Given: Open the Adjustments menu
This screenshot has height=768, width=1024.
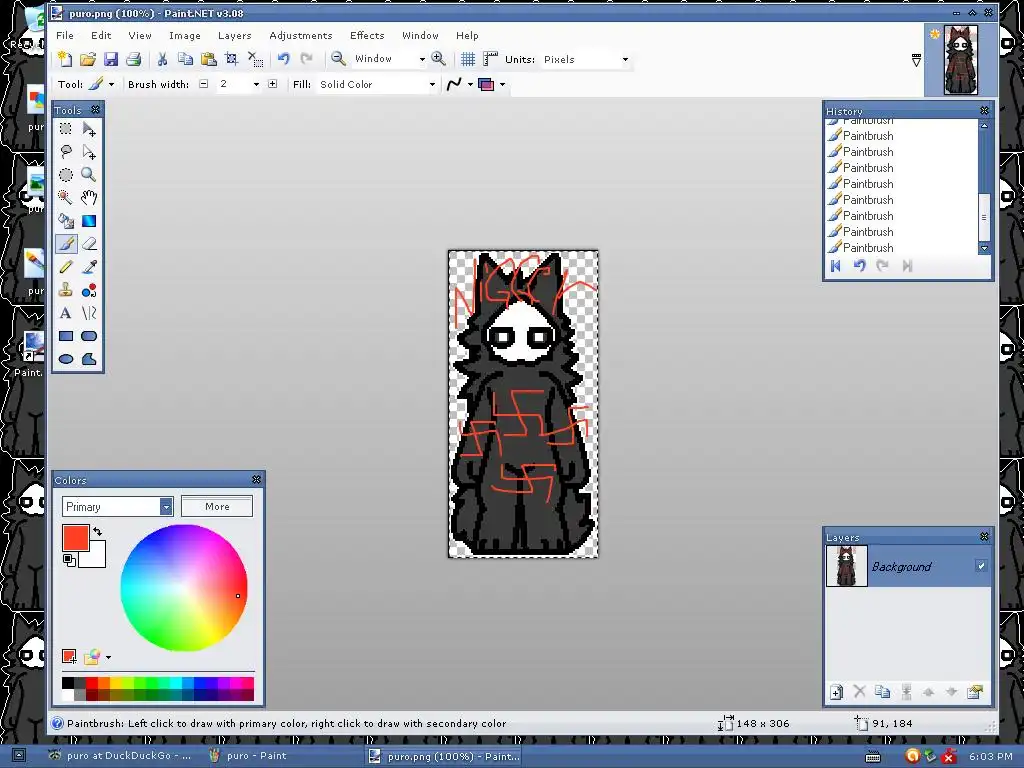Looking at the screenshot, I should pyautogui.click(x=300, y=35).
